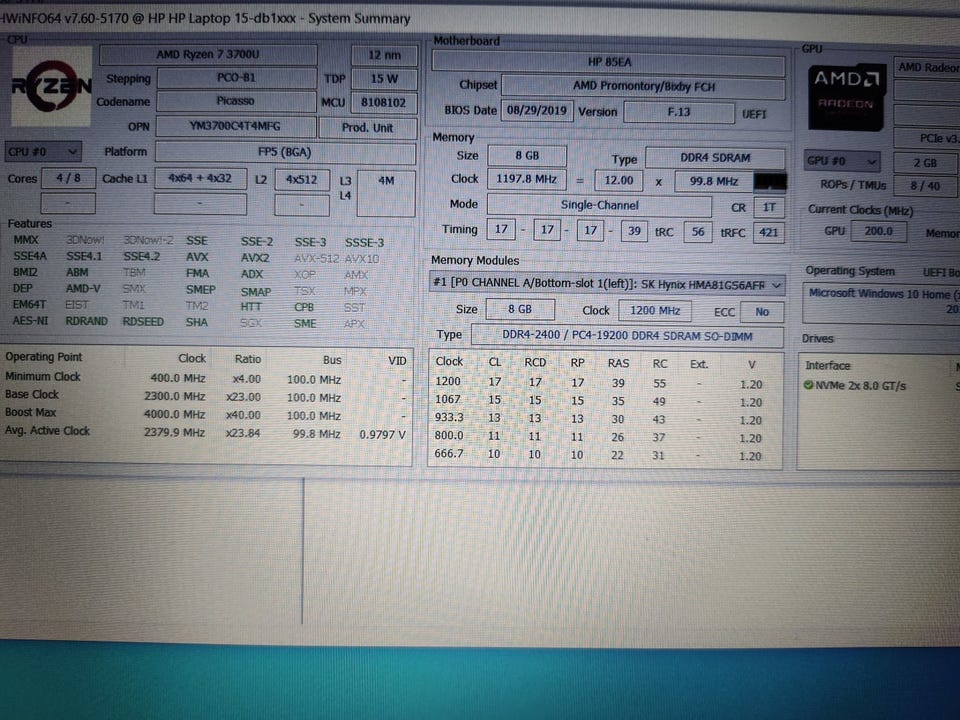Click the tRFC 421 timing value
960x720 pixels.
(768, 233)
